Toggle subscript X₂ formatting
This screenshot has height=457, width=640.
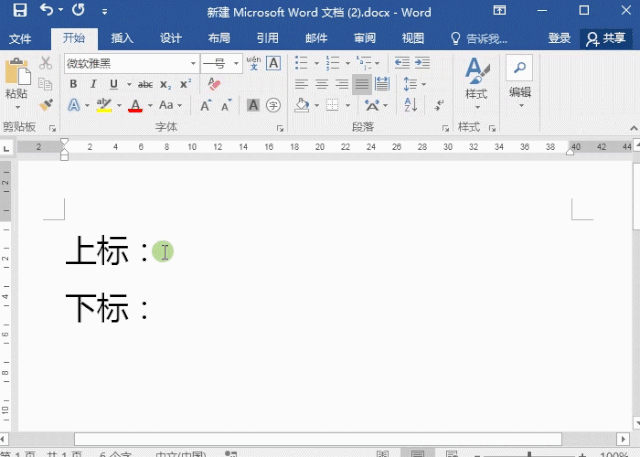click(x=165, y=84)
